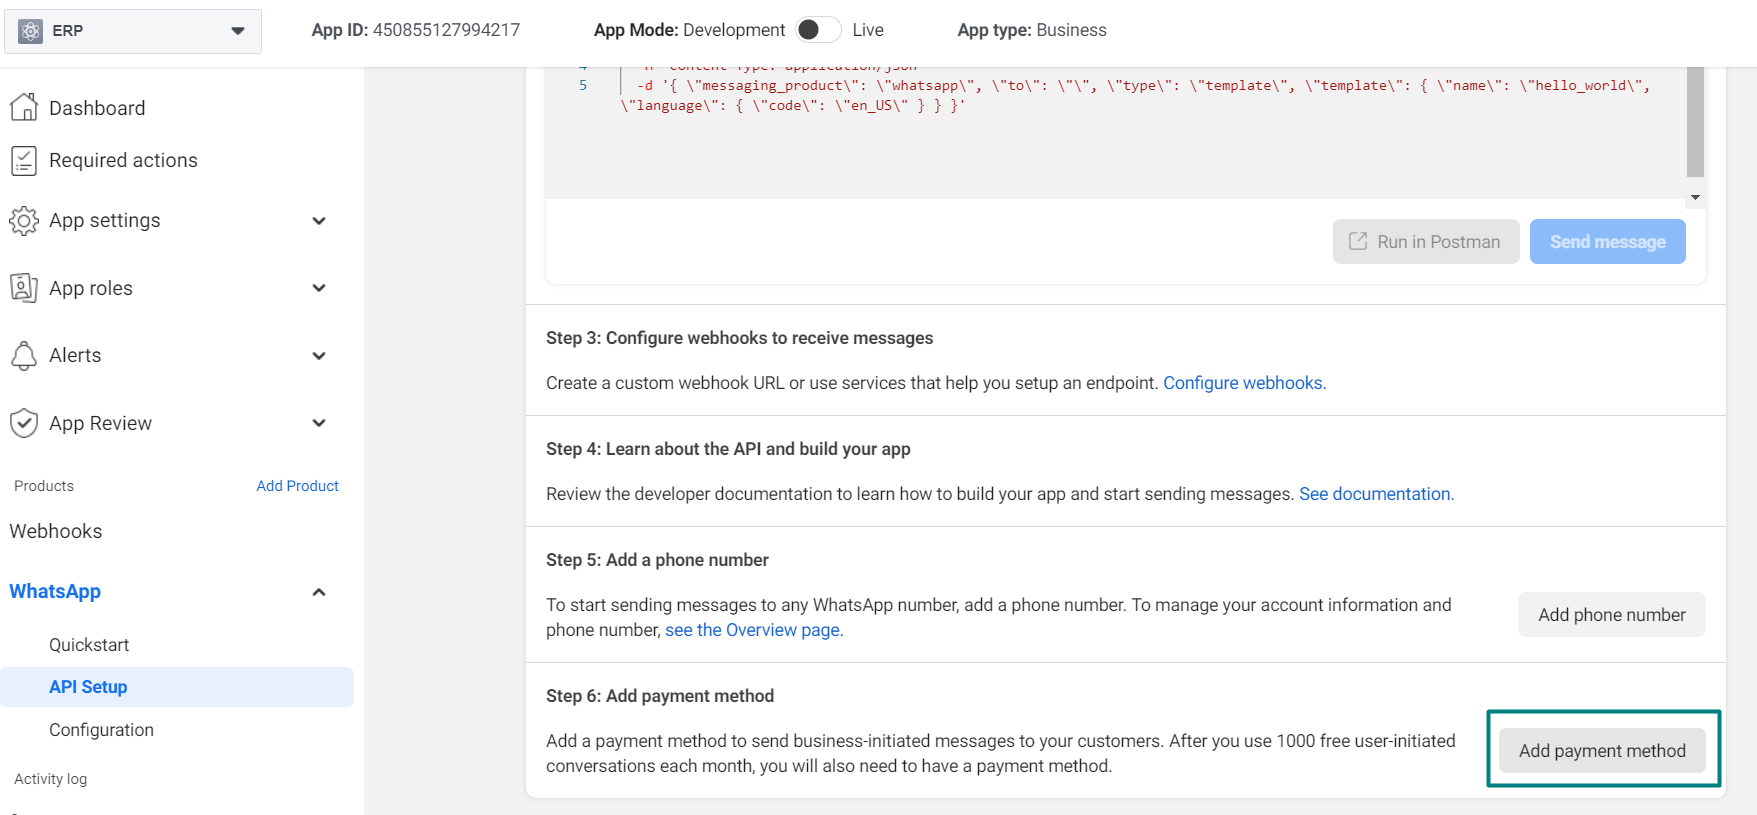The height and width of the screenshot is (815, 1757).
Task: Click the Step 4 Learn about the API heading
Action: point(728,449)
